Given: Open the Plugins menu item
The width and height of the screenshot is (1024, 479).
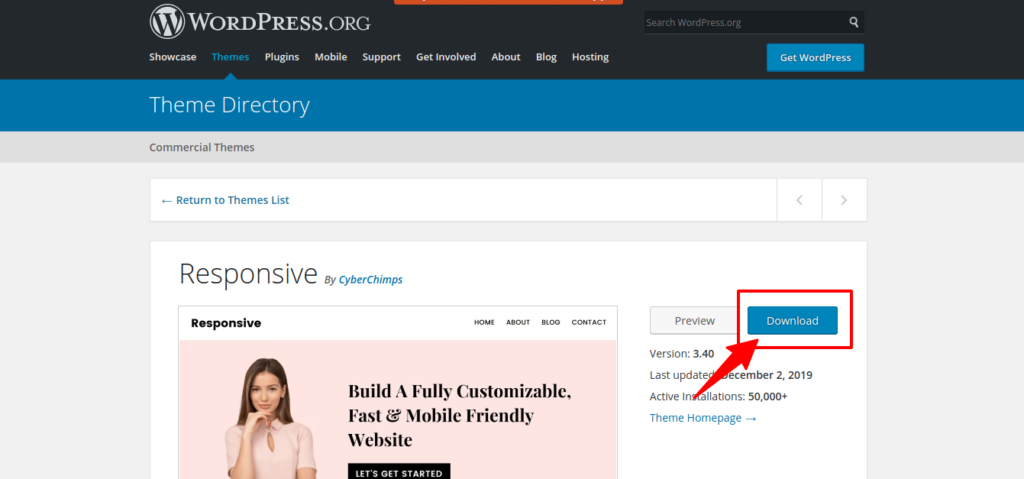Looking at the screenshot, I should pos(281,57).
